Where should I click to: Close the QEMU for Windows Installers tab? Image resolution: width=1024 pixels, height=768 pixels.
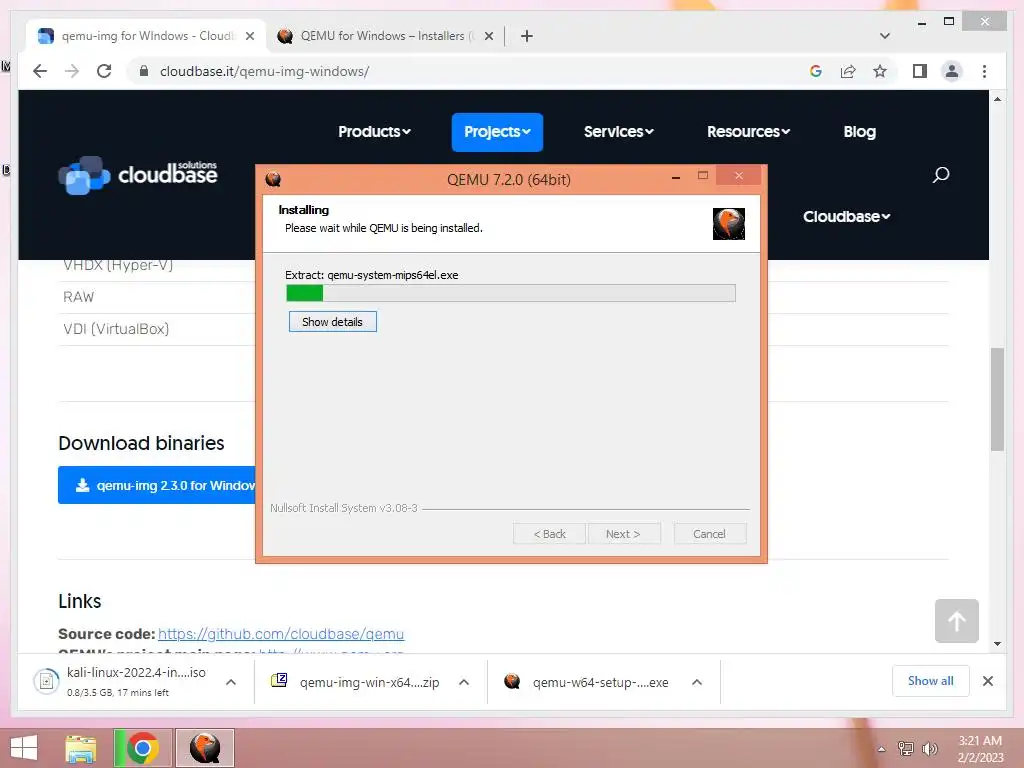click(488, 36)
